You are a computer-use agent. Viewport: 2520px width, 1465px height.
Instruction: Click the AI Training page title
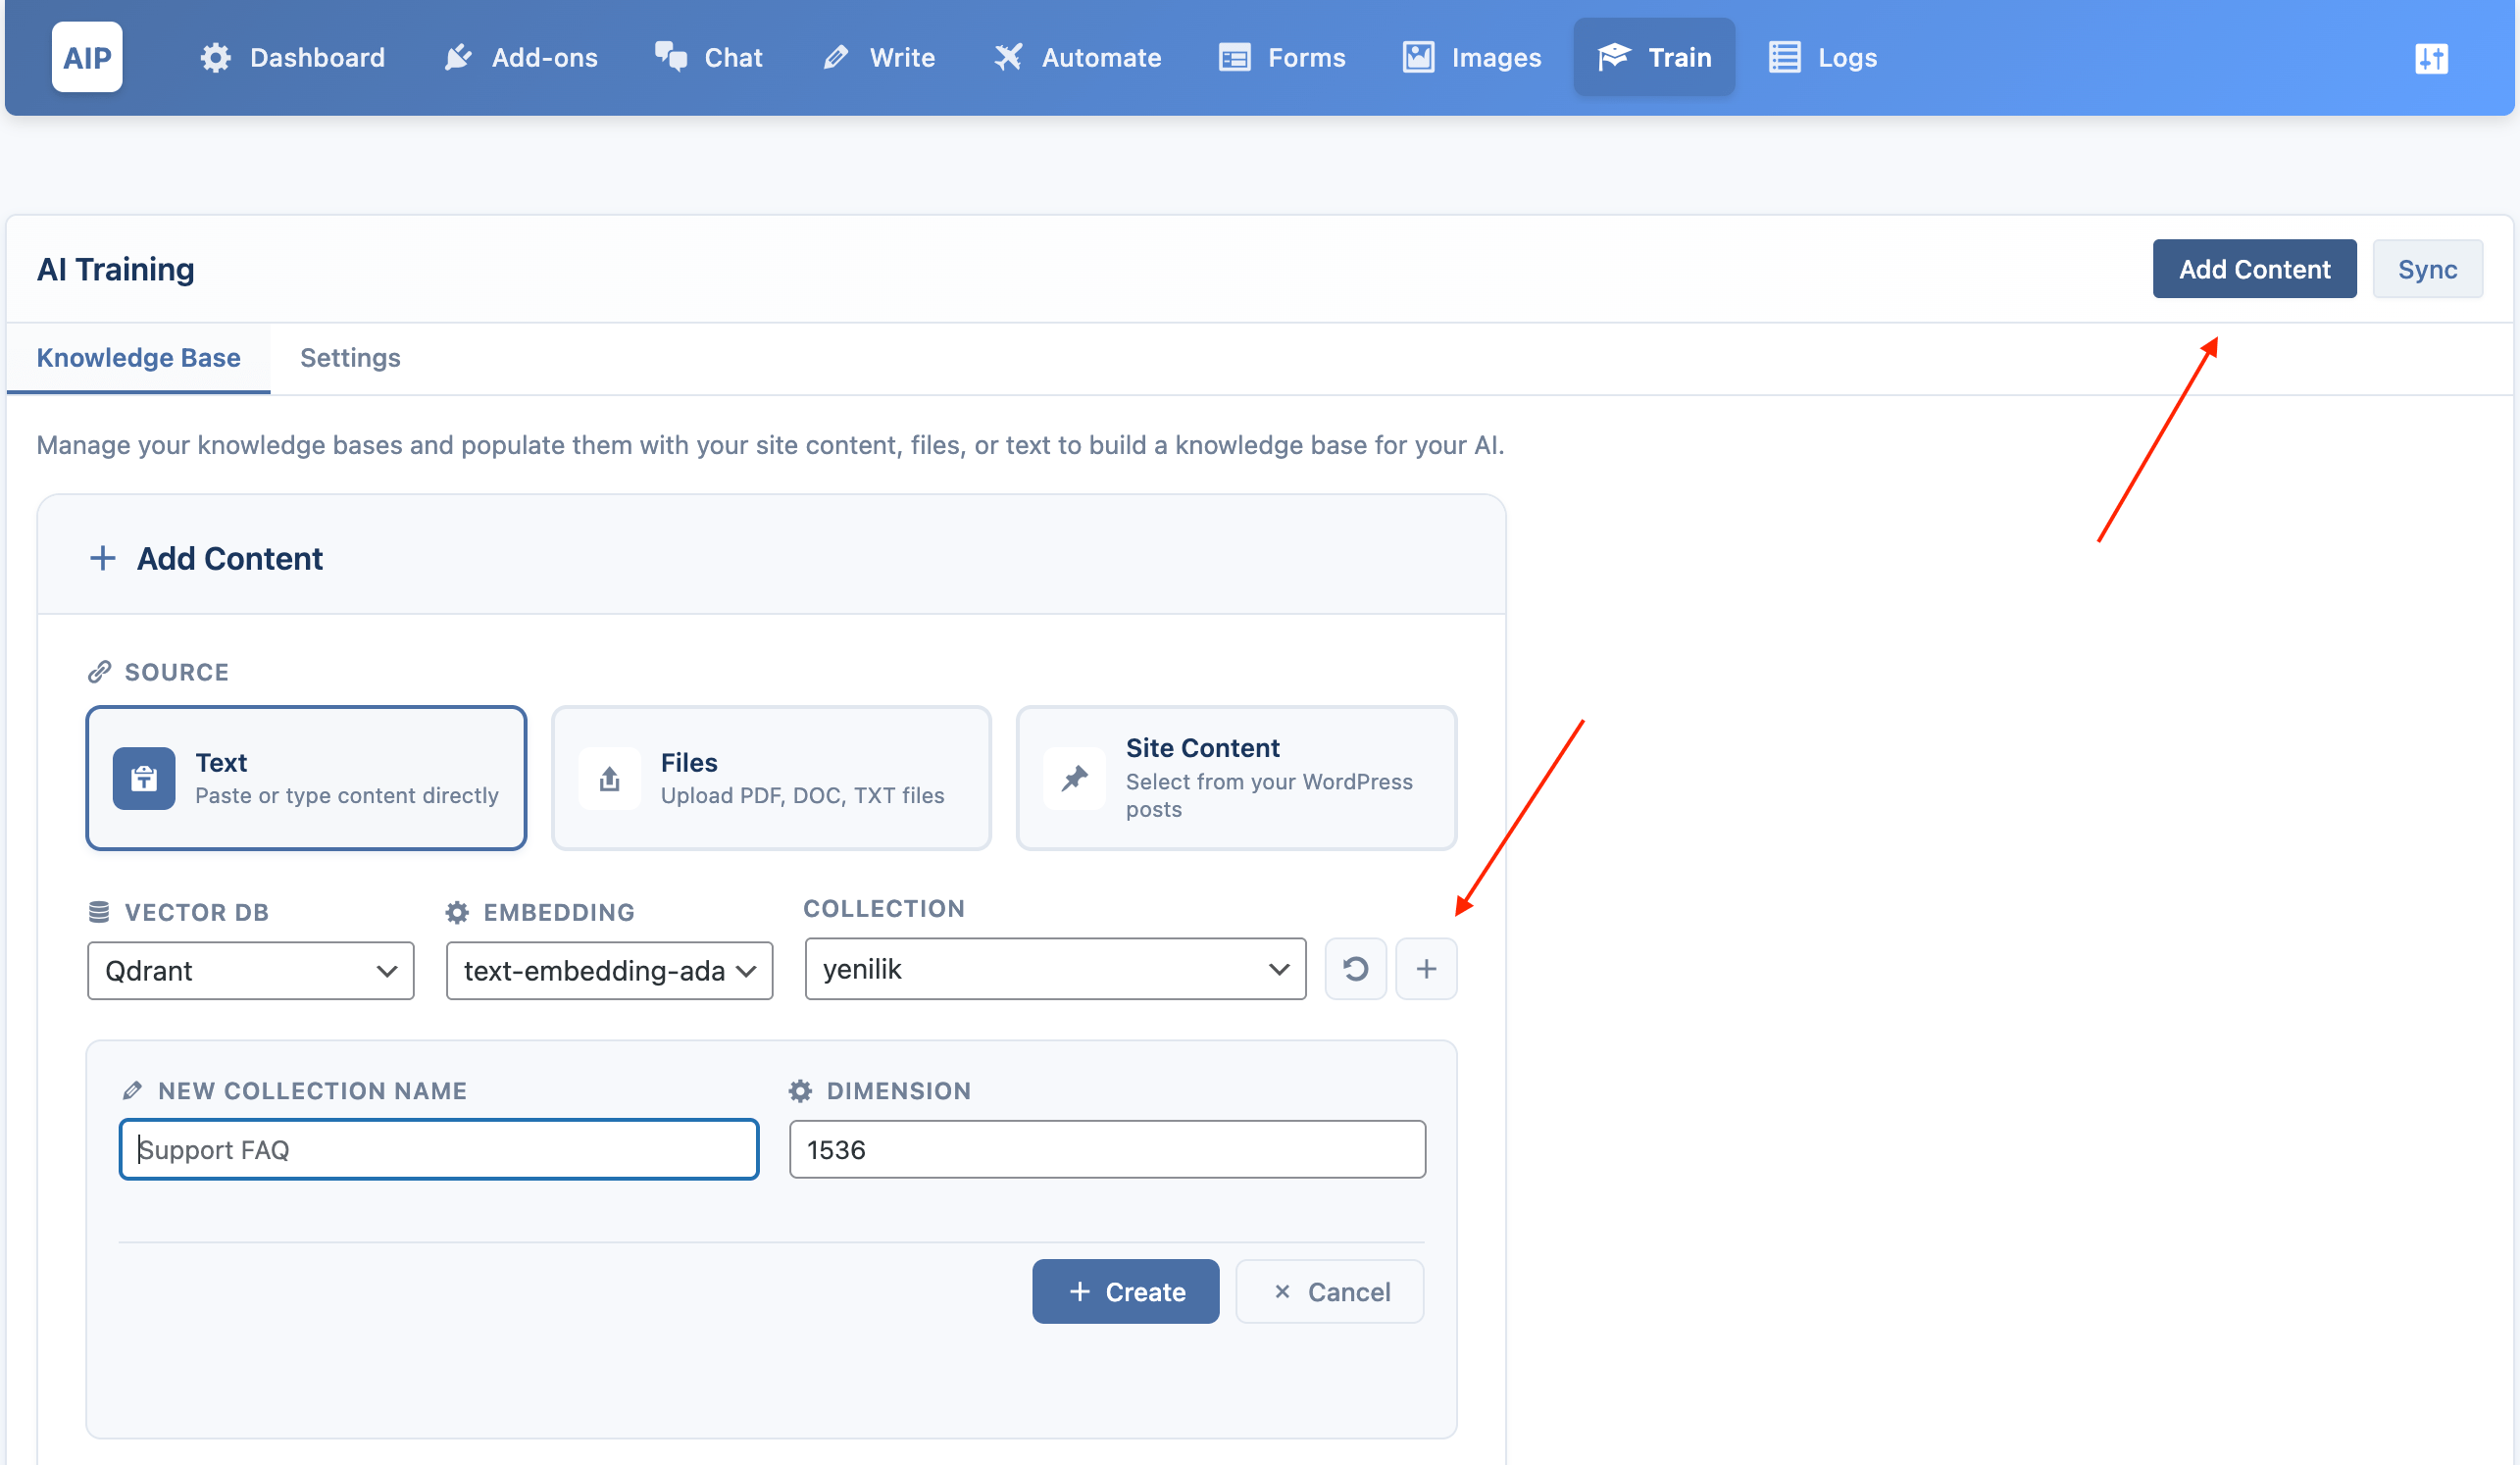pos(115,269)
